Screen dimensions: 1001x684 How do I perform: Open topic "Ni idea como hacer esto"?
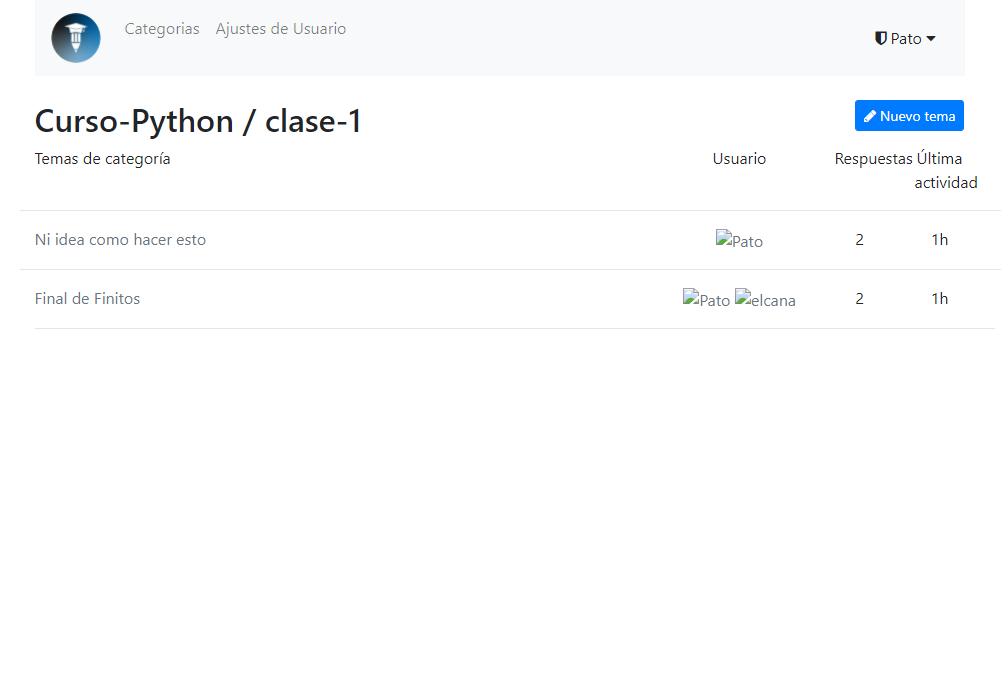point(120,239)
